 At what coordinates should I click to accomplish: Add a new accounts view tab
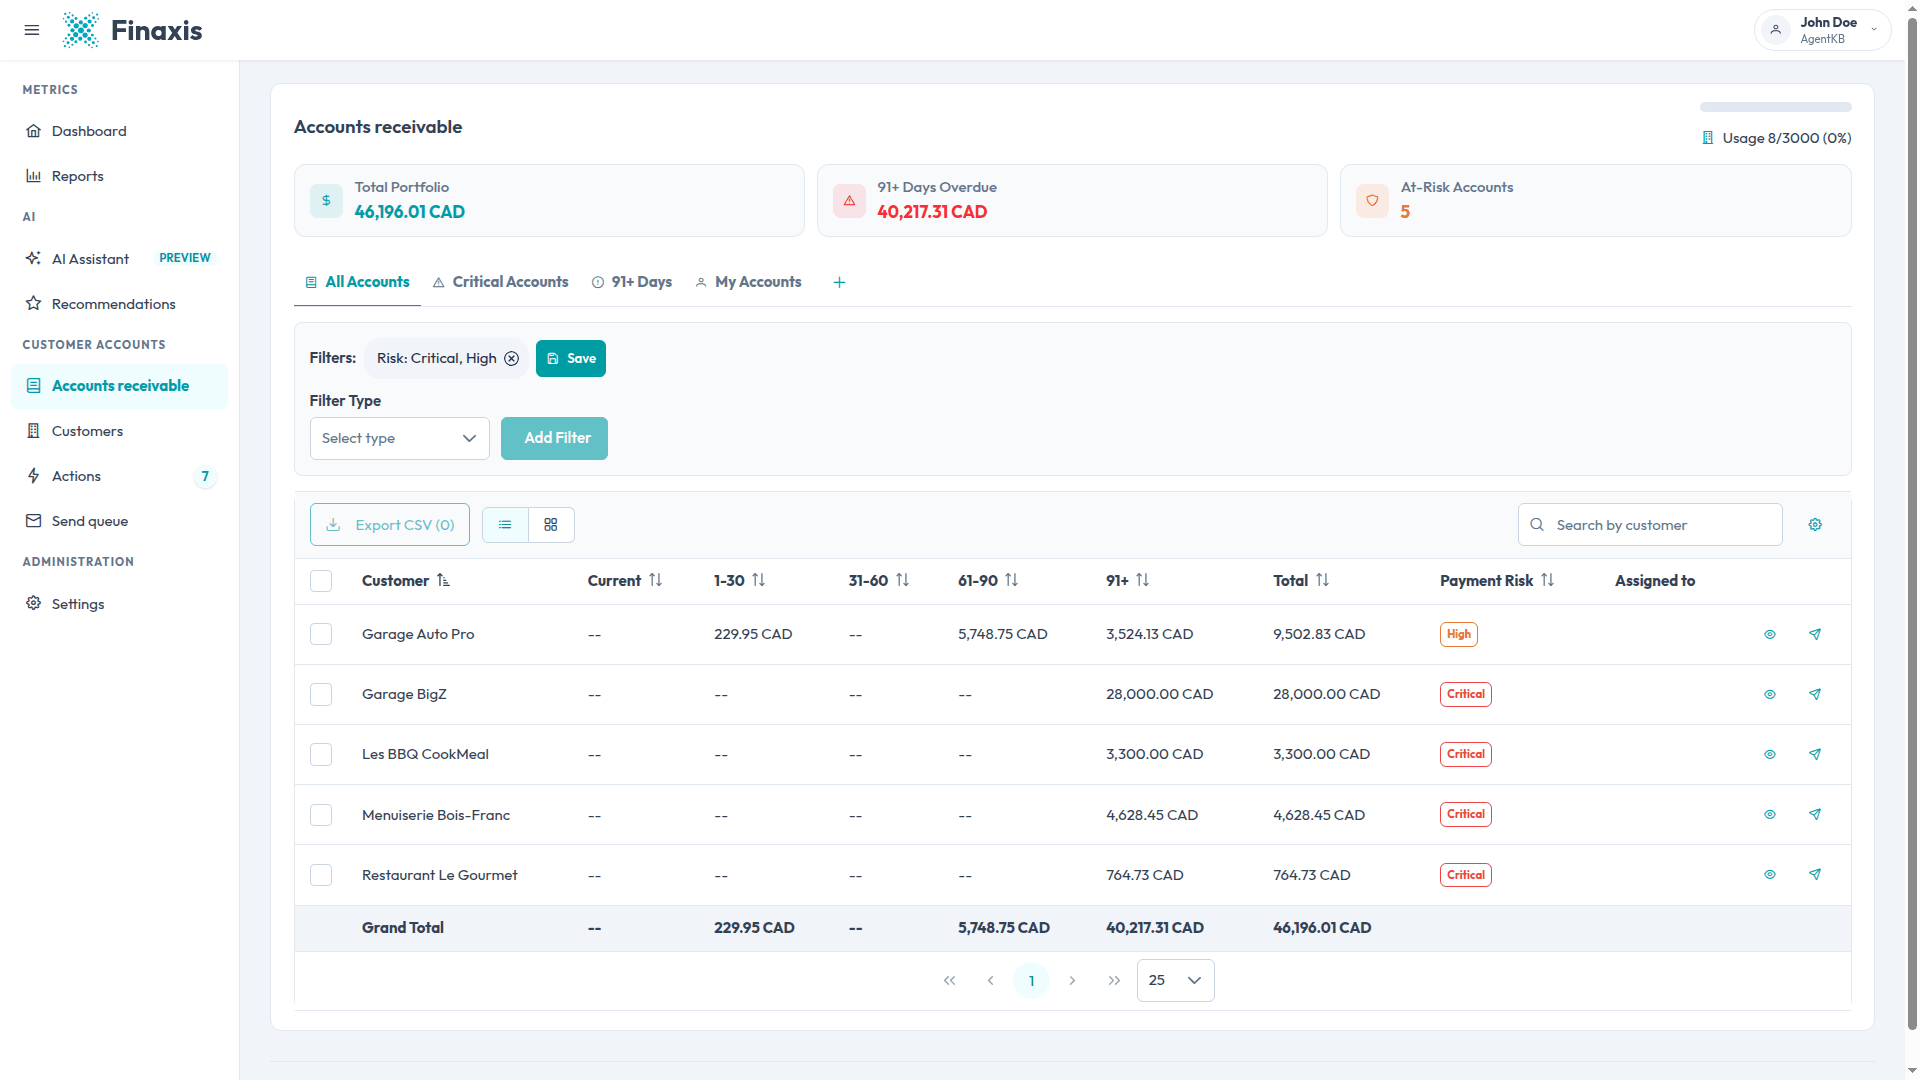[839, 282]
